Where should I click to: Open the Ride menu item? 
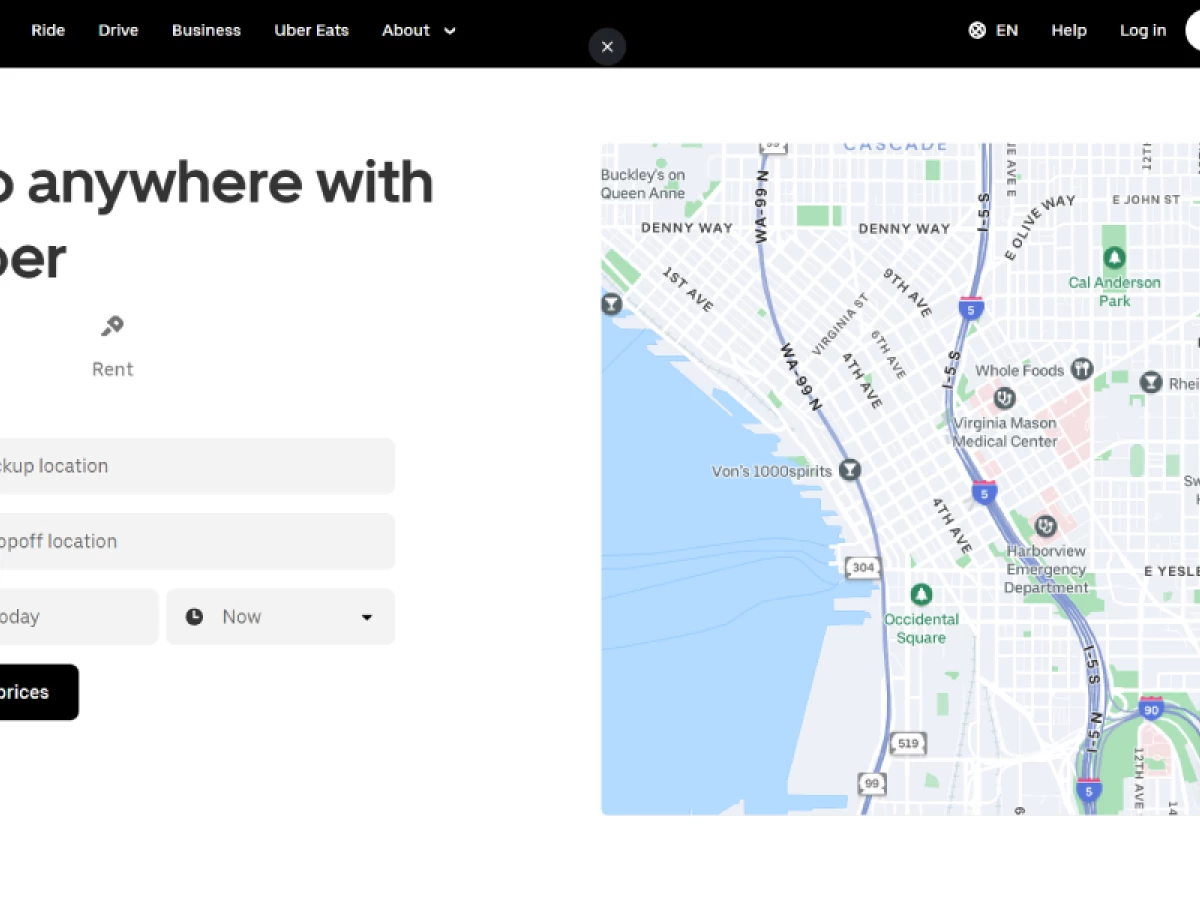coord(48,30)
